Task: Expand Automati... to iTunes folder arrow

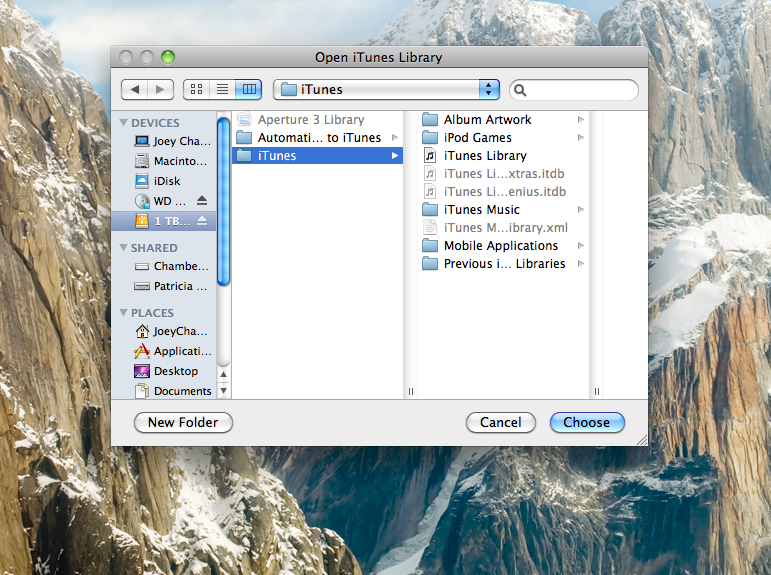Action: [x=395, y=138]
